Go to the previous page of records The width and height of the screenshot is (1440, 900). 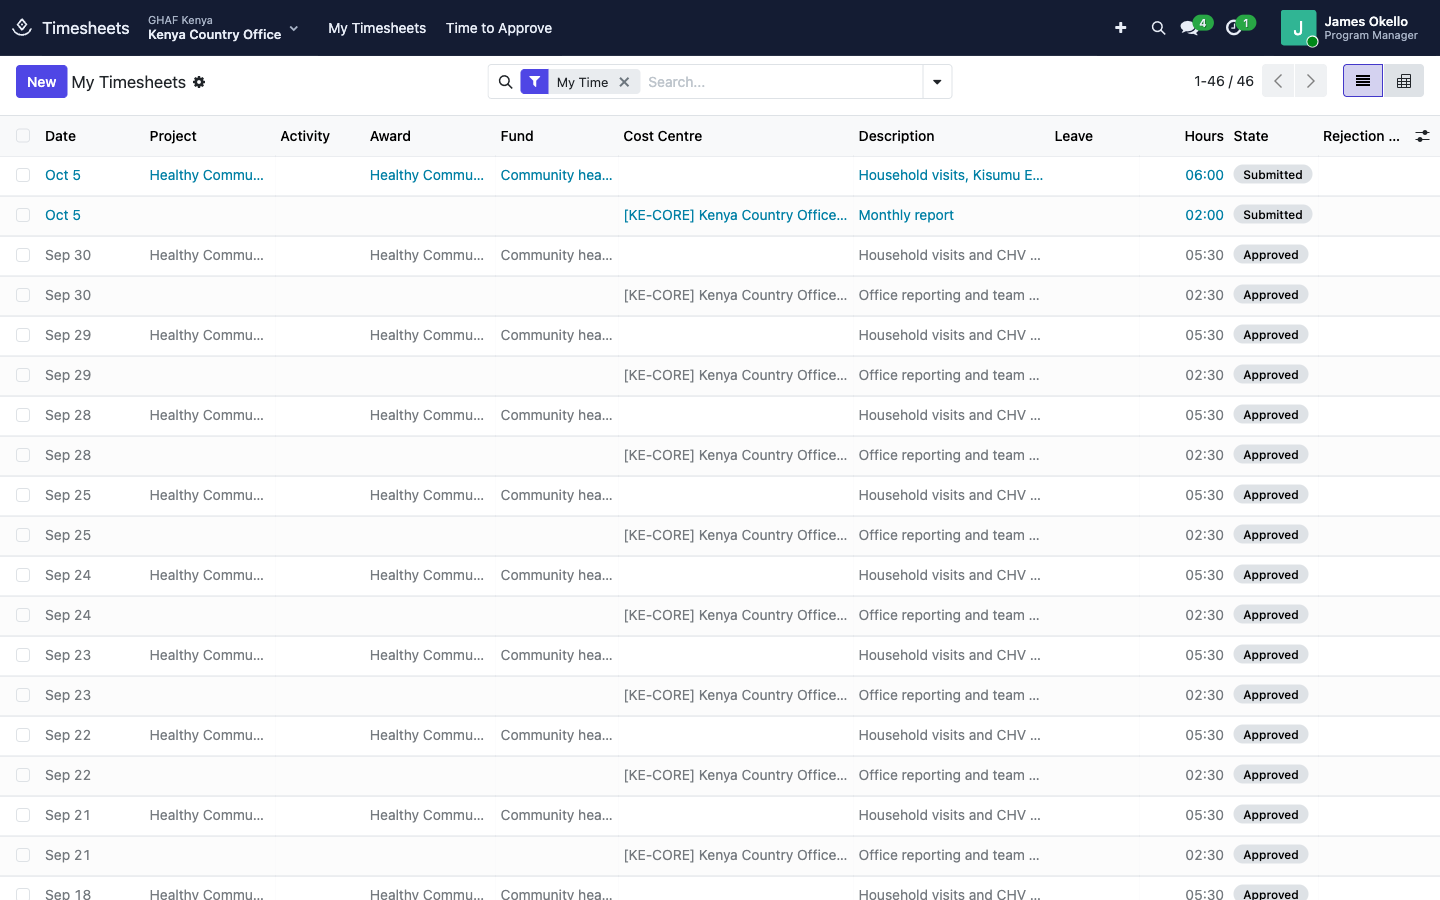pos(1278,81)
